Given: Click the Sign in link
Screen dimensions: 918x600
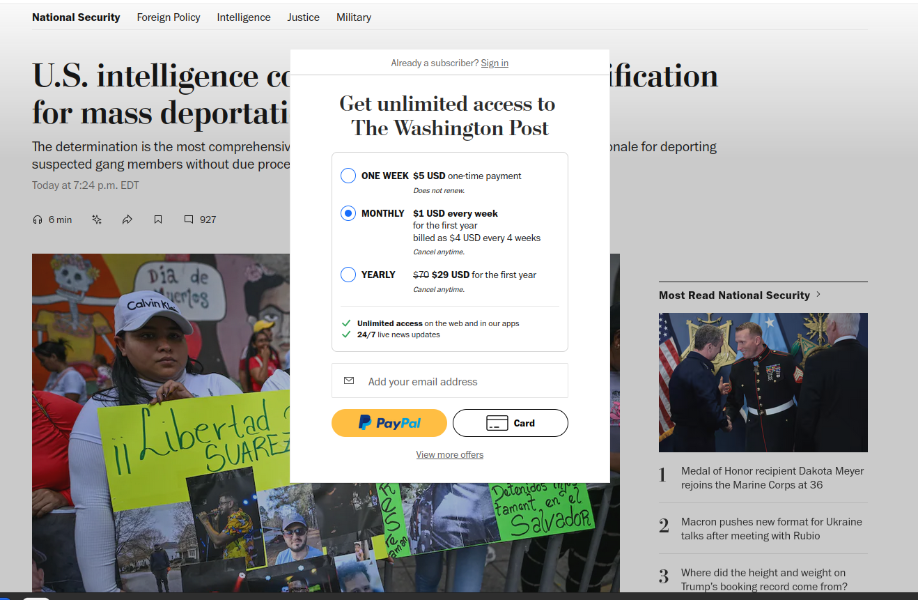Looking at the screenshot, I should pos(495,63).
